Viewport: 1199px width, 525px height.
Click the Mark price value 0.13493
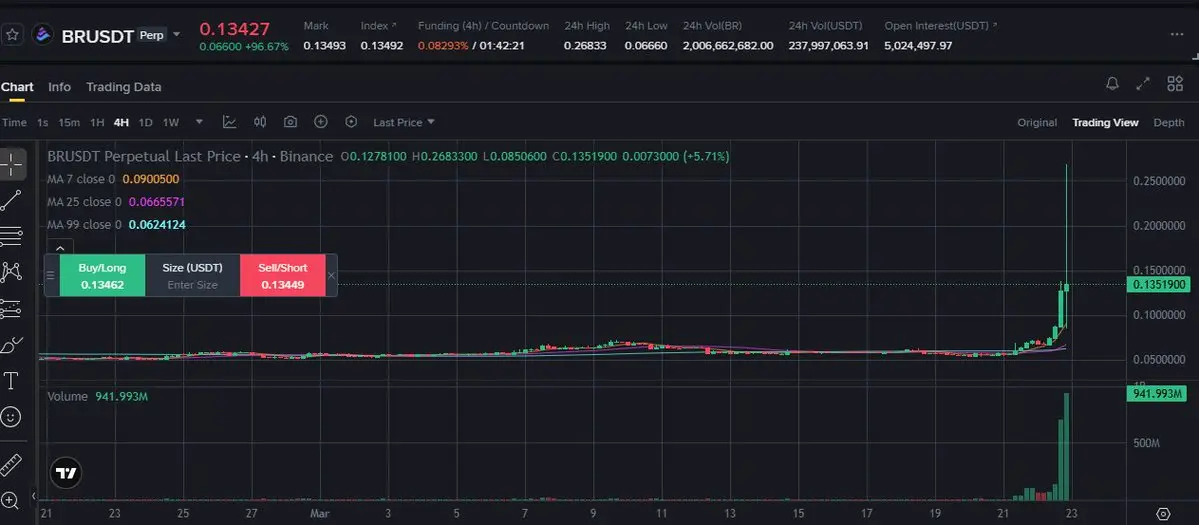(x=324, y=46)
